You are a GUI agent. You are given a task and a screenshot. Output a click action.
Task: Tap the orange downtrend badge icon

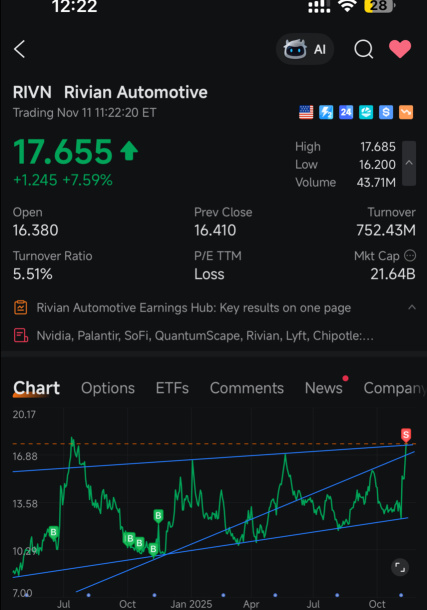(x=406, y=112)
